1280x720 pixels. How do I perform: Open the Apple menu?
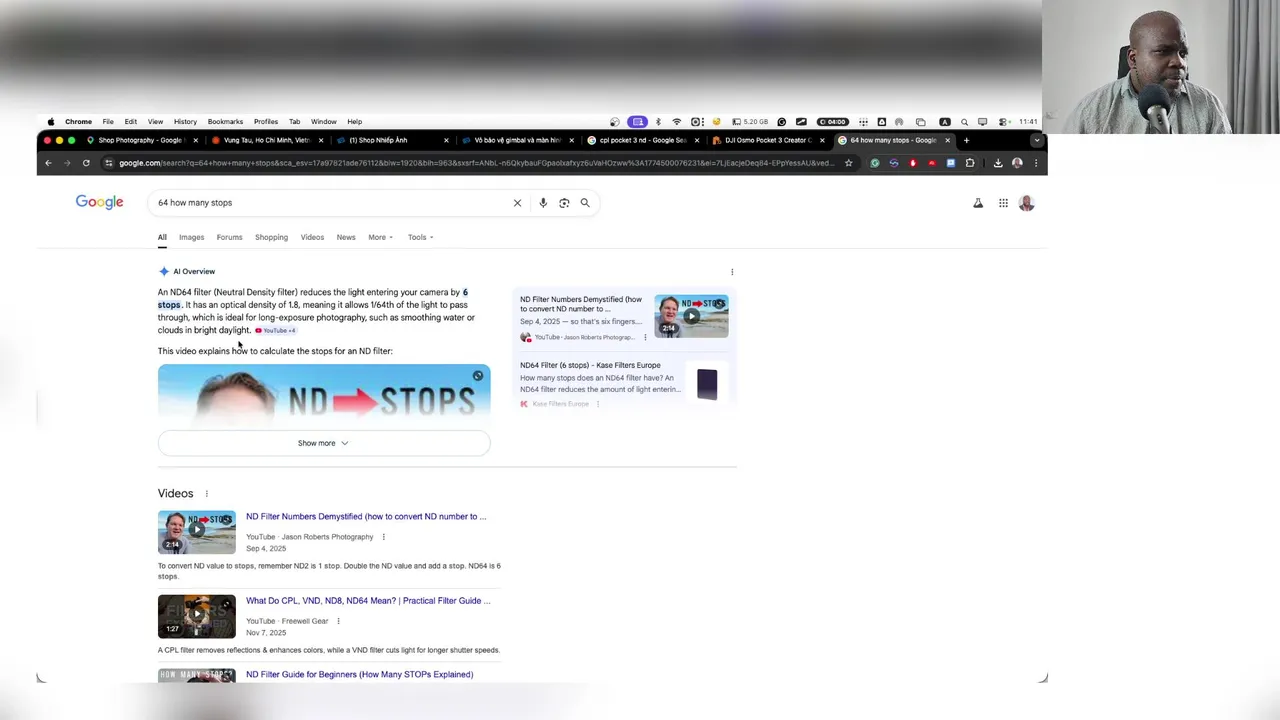click(x=51, y=122)
